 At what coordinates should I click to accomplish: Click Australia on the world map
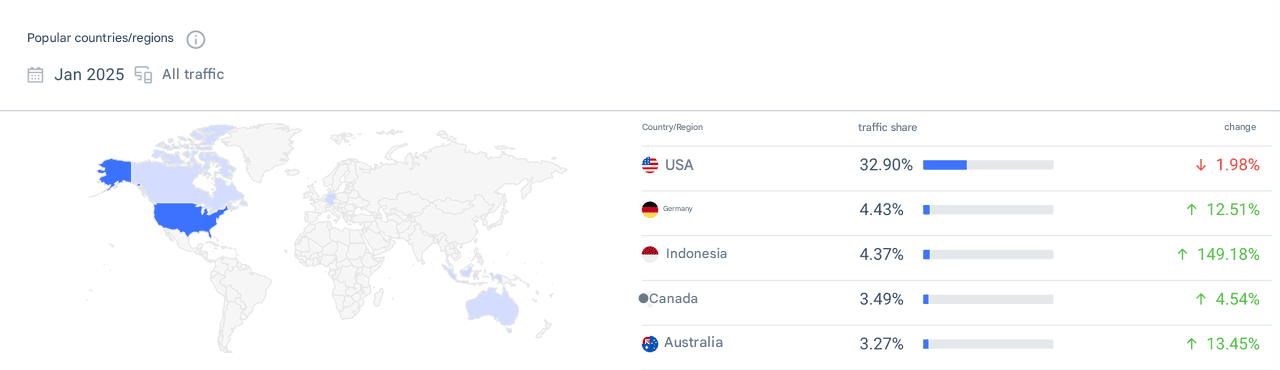click(x=492, y=306)
